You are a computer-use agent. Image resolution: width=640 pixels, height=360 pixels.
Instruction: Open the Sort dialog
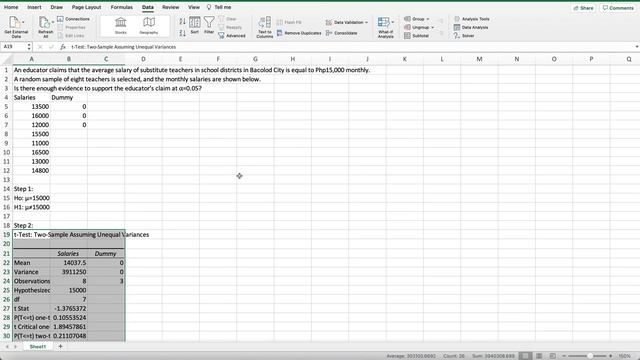click(x=195, y=25)
